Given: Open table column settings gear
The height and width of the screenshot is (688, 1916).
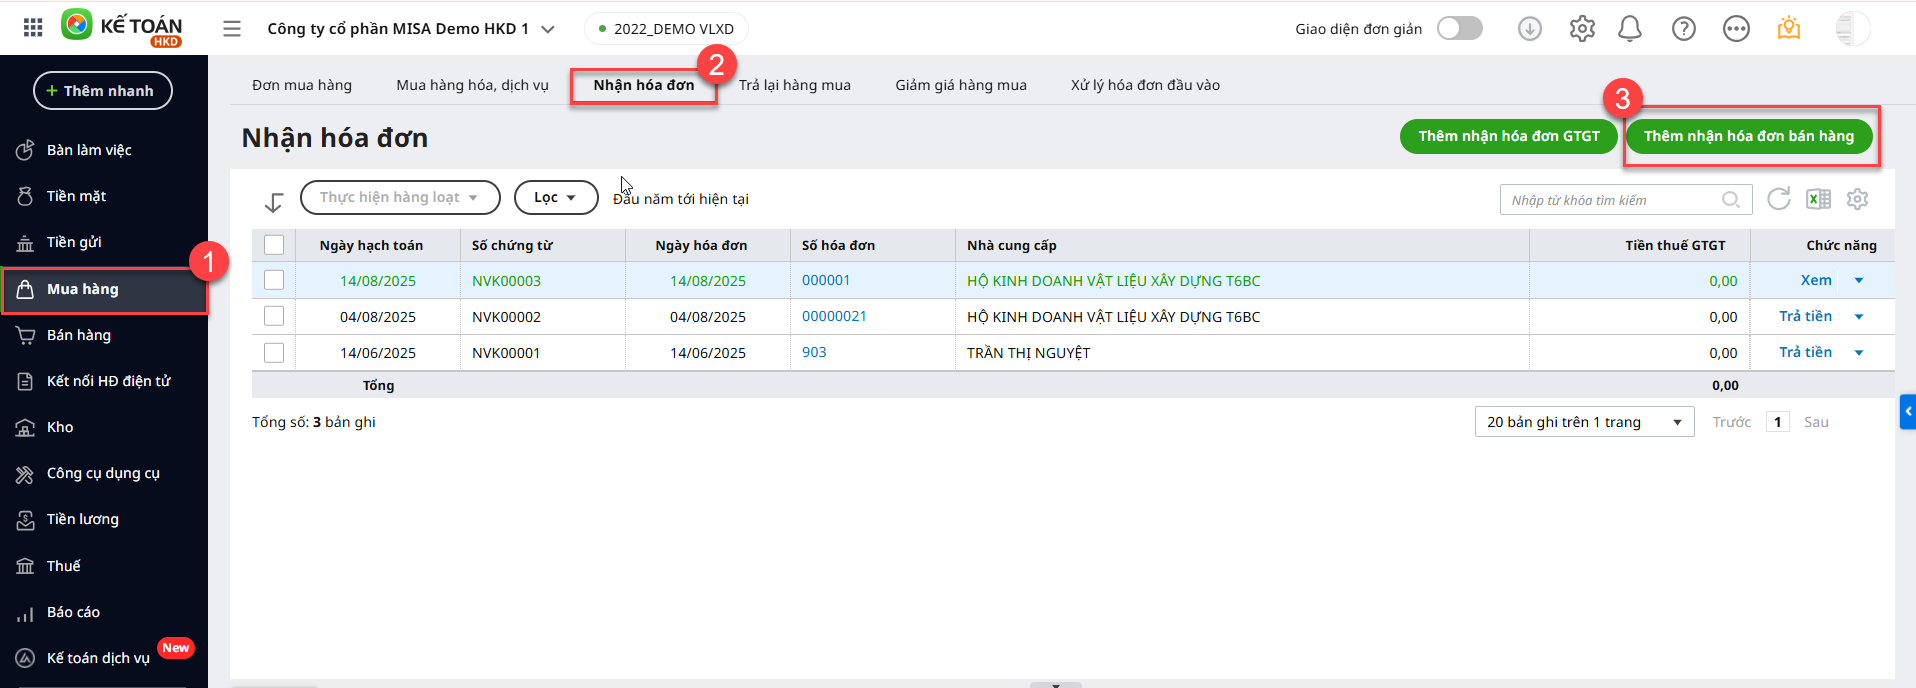Looking at the screenshot, I should (1857, 199).
